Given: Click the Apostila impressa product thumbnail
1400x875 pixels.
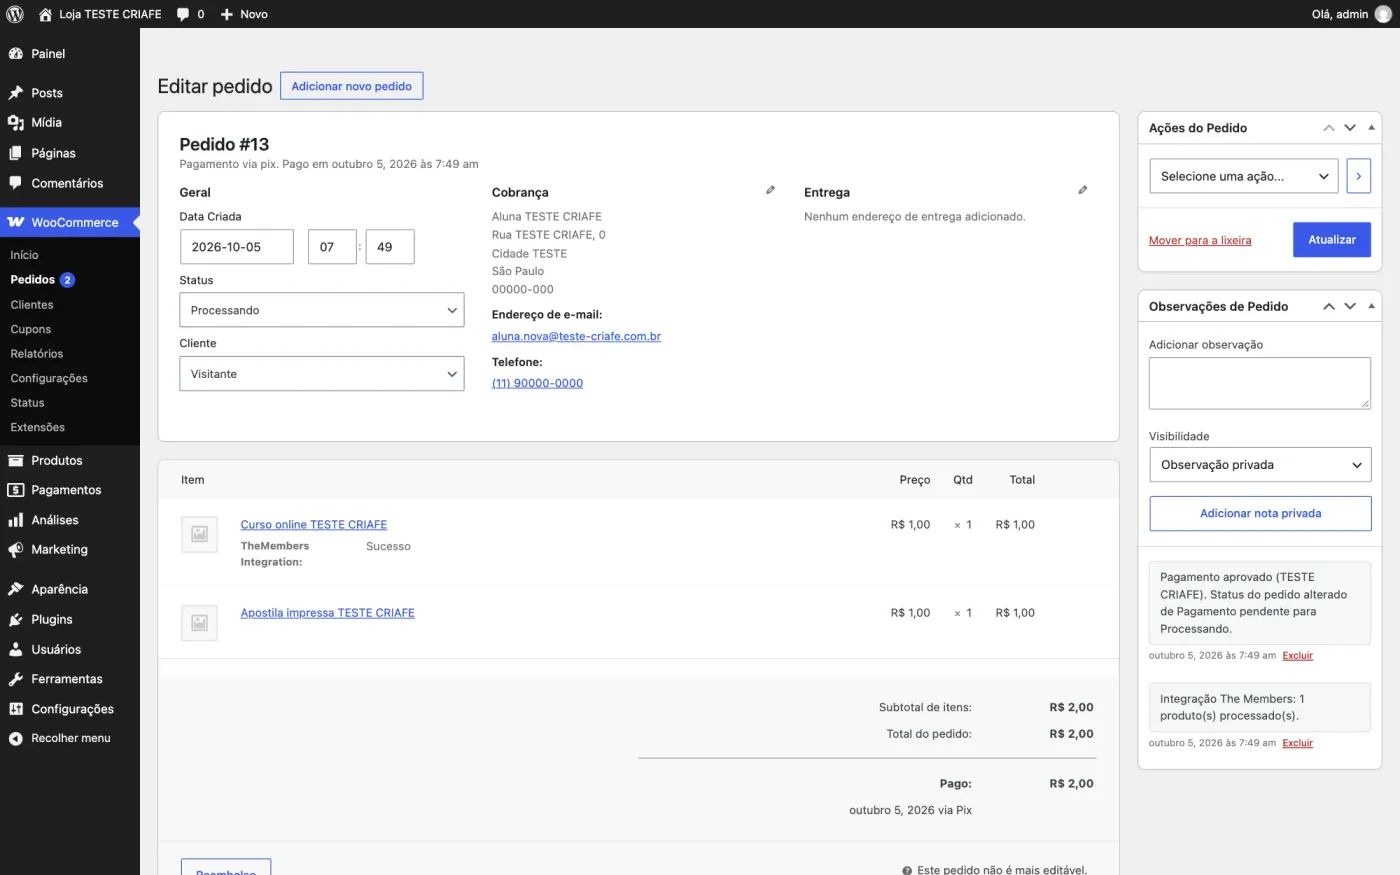Looking at the screenshot, I should [200, 623].
